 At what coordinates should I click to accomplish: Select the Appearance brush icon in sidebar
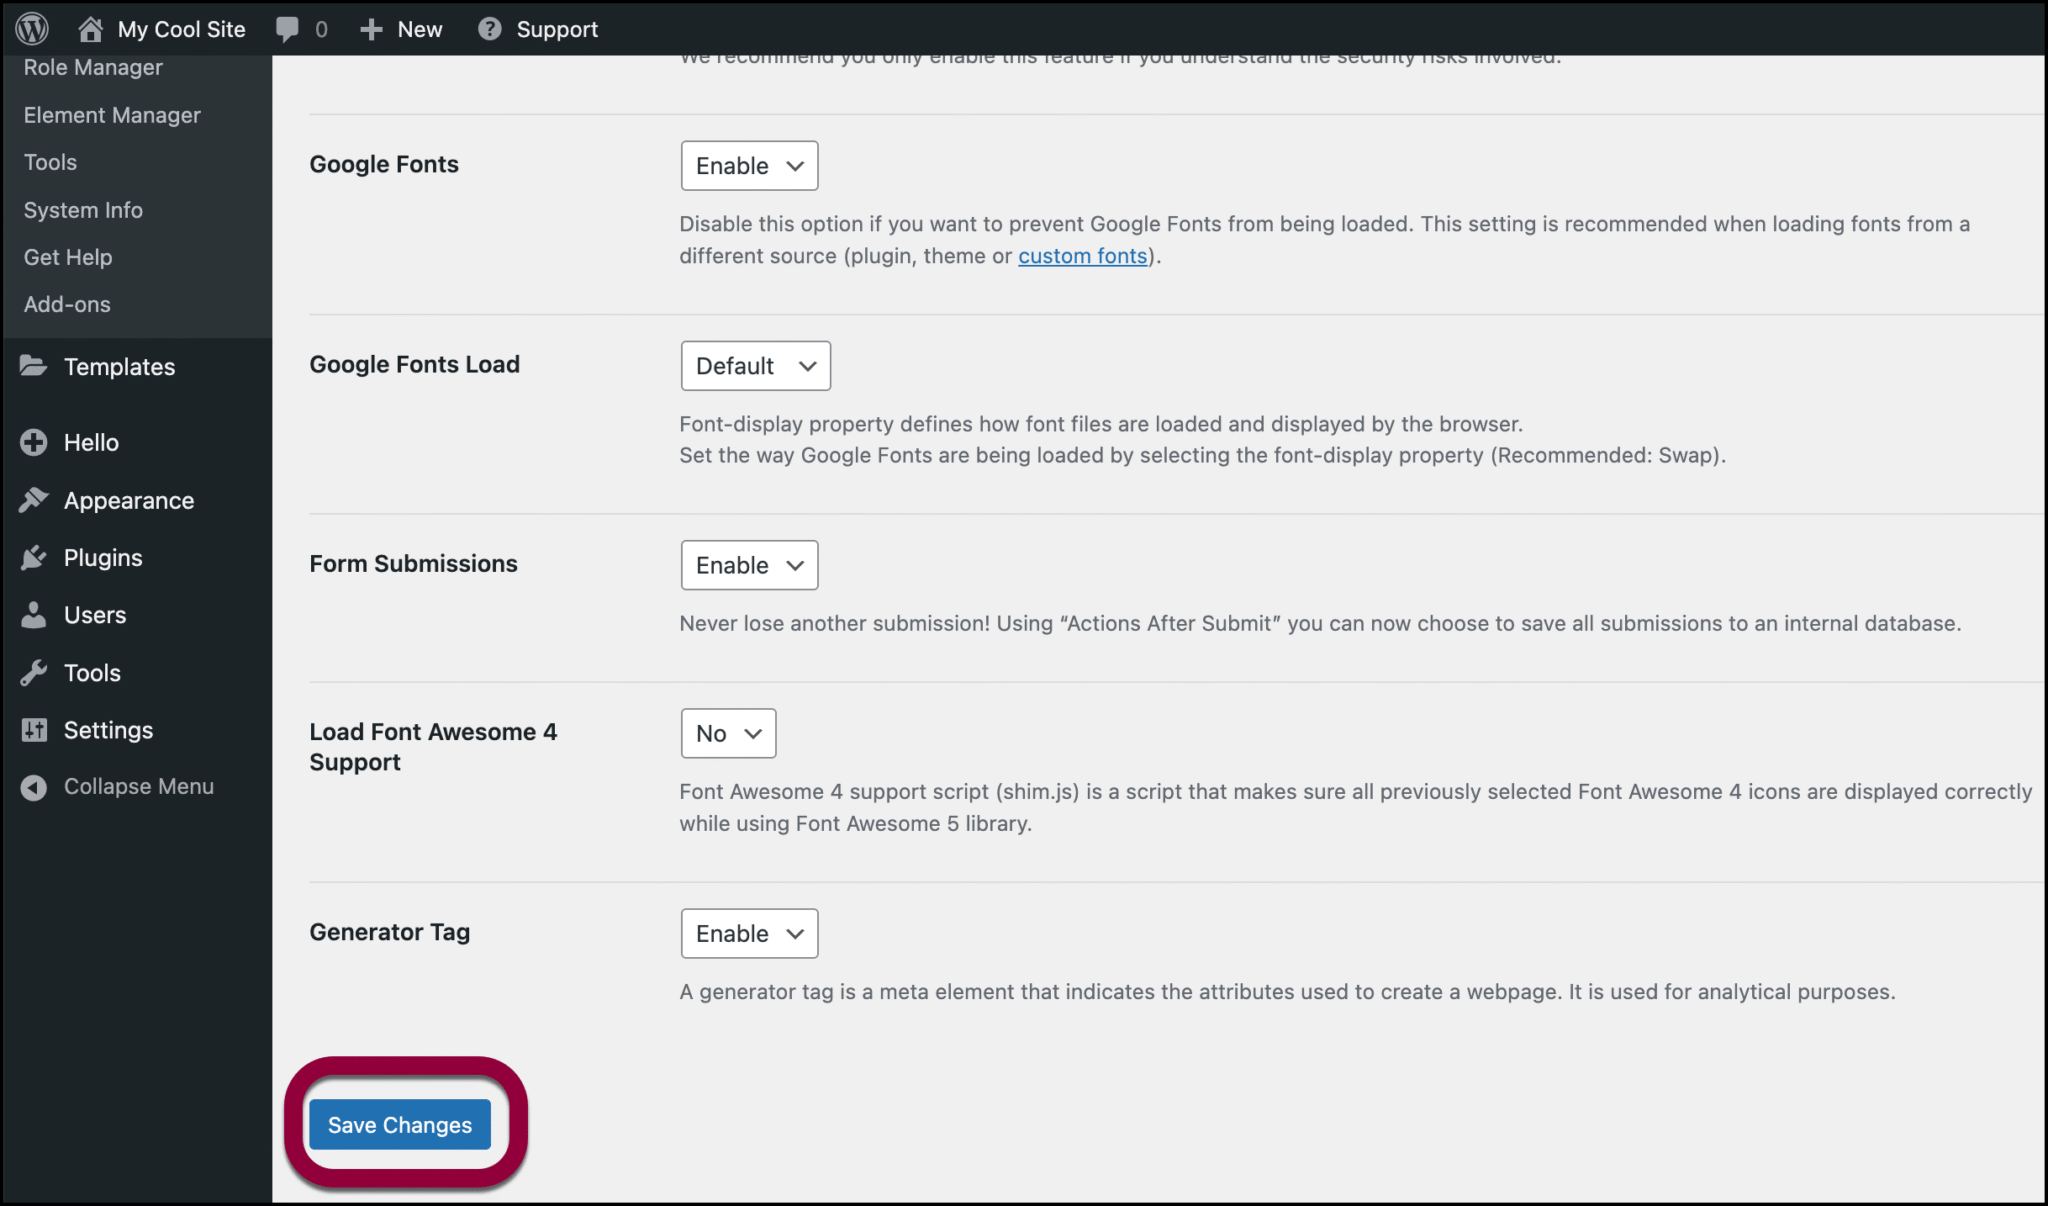(33, 500)
